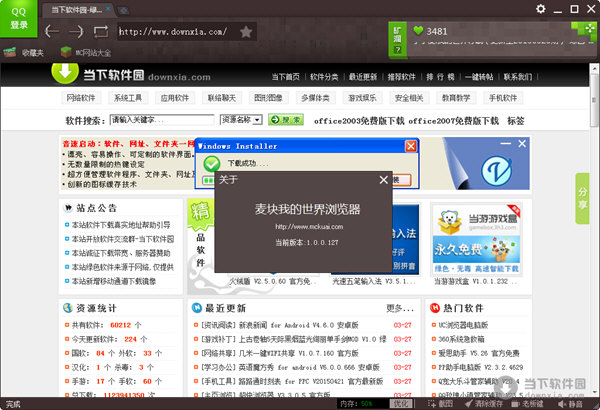Close the Windows Installer dialog with red X

point(411,146)
